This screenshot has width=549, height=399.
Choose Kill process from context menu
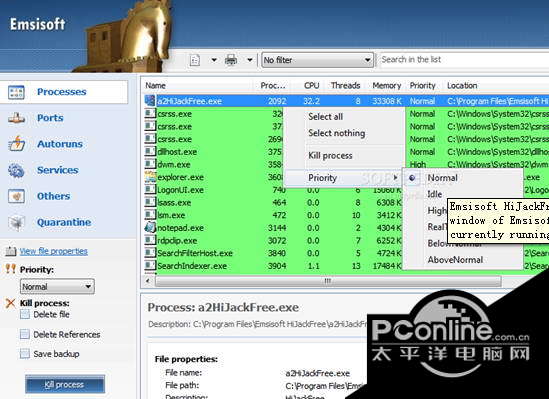(330, 155)
